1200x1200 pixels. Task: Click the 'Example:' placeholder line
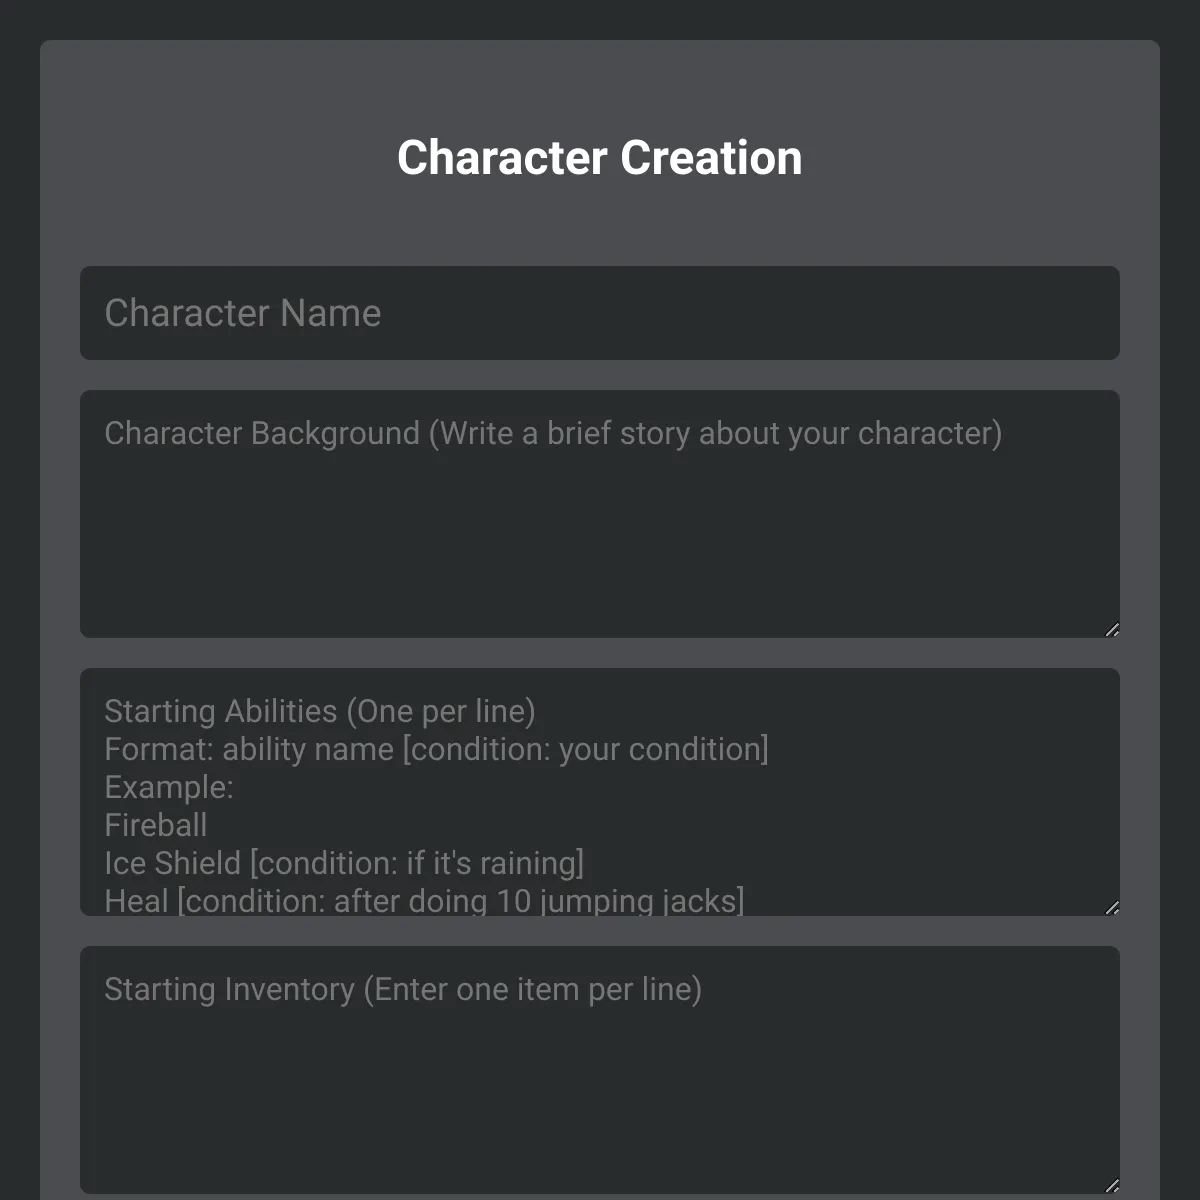tap(169, 787)
